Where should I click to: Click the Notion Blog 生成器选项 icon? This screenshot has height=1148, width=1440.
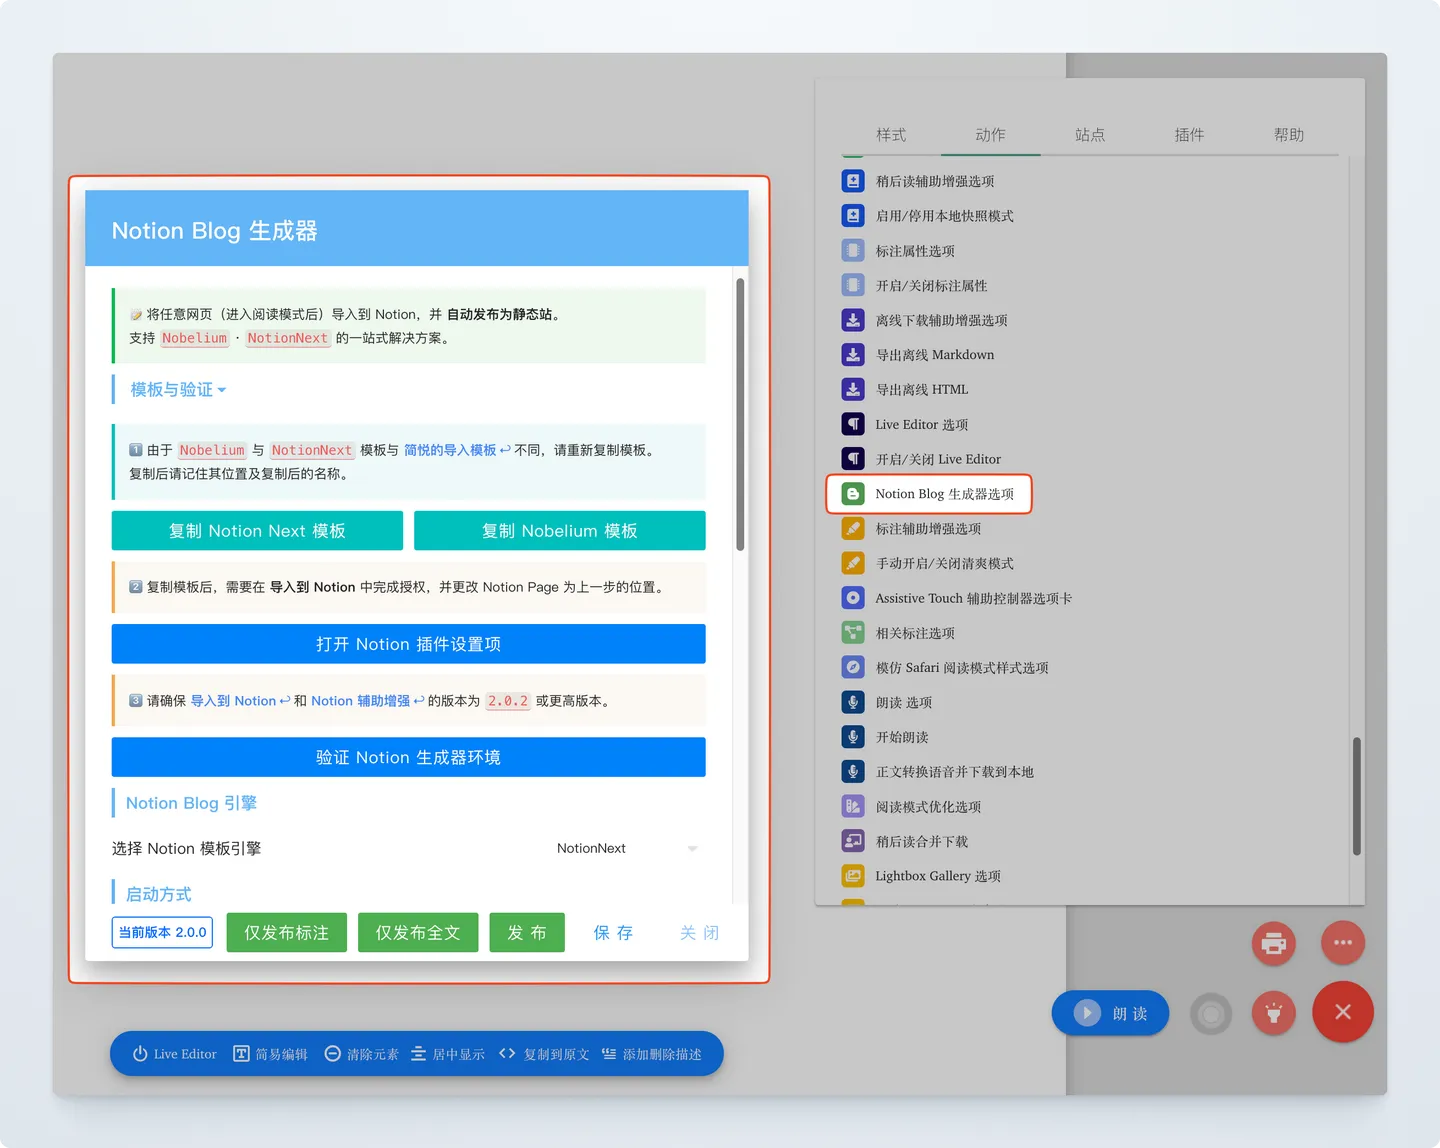point(853,494)
